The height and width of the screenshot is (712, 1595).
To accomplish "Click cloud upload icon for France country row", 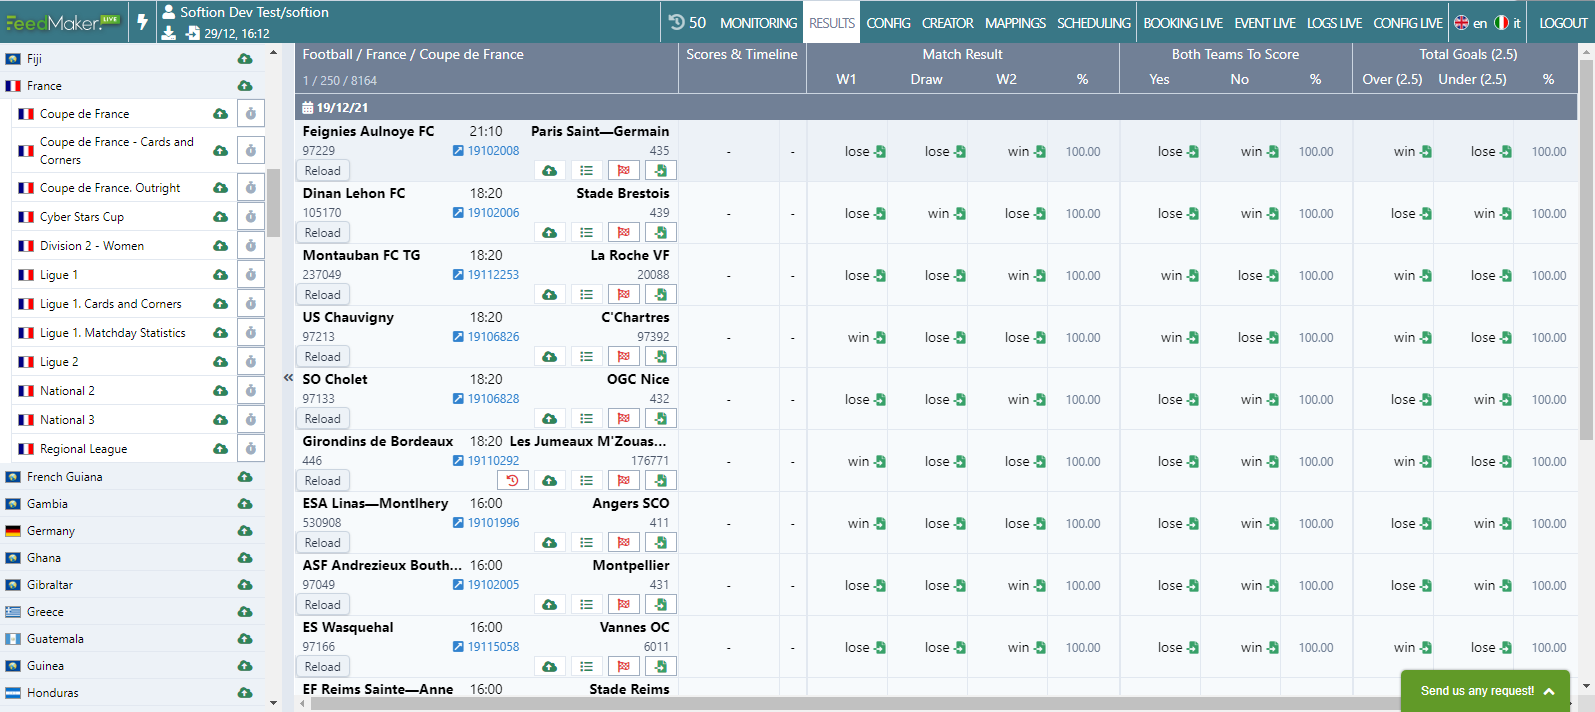I will click(245, 86).
